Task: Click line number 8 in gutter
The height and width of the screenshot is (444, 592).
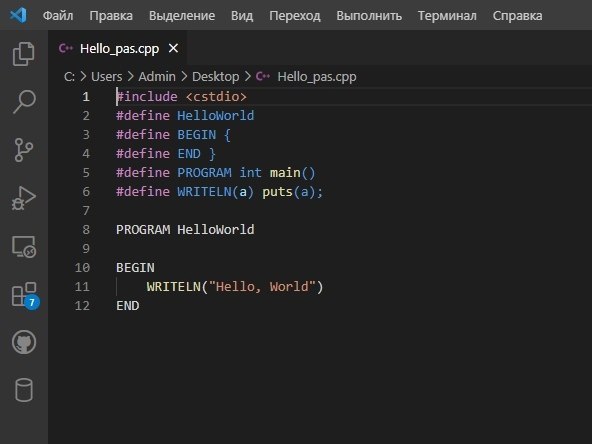Action: tap(86, 230)
